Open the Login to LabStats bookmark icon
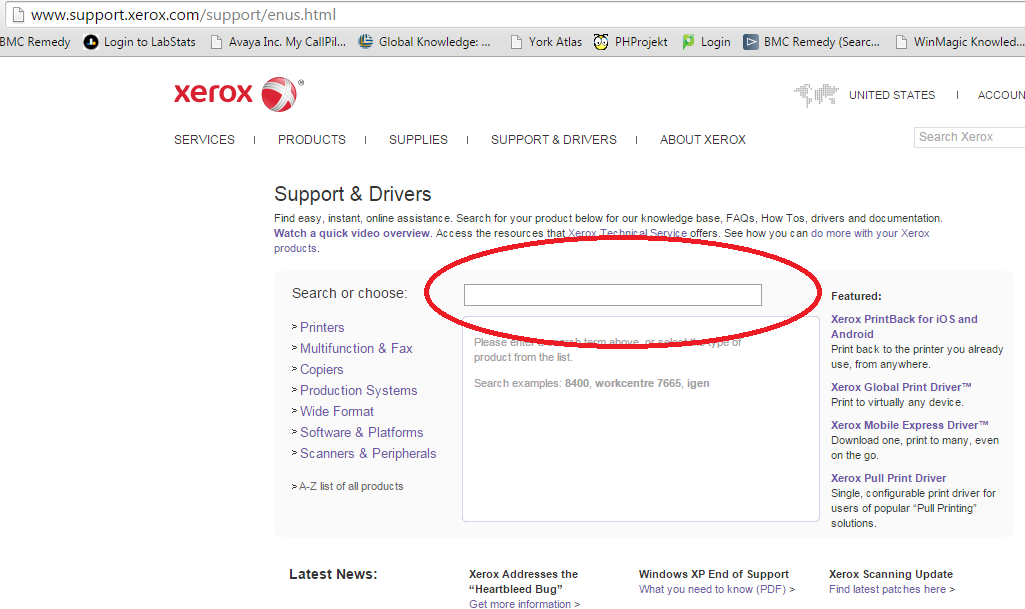1025x609 pixels. tap(91, 42)
